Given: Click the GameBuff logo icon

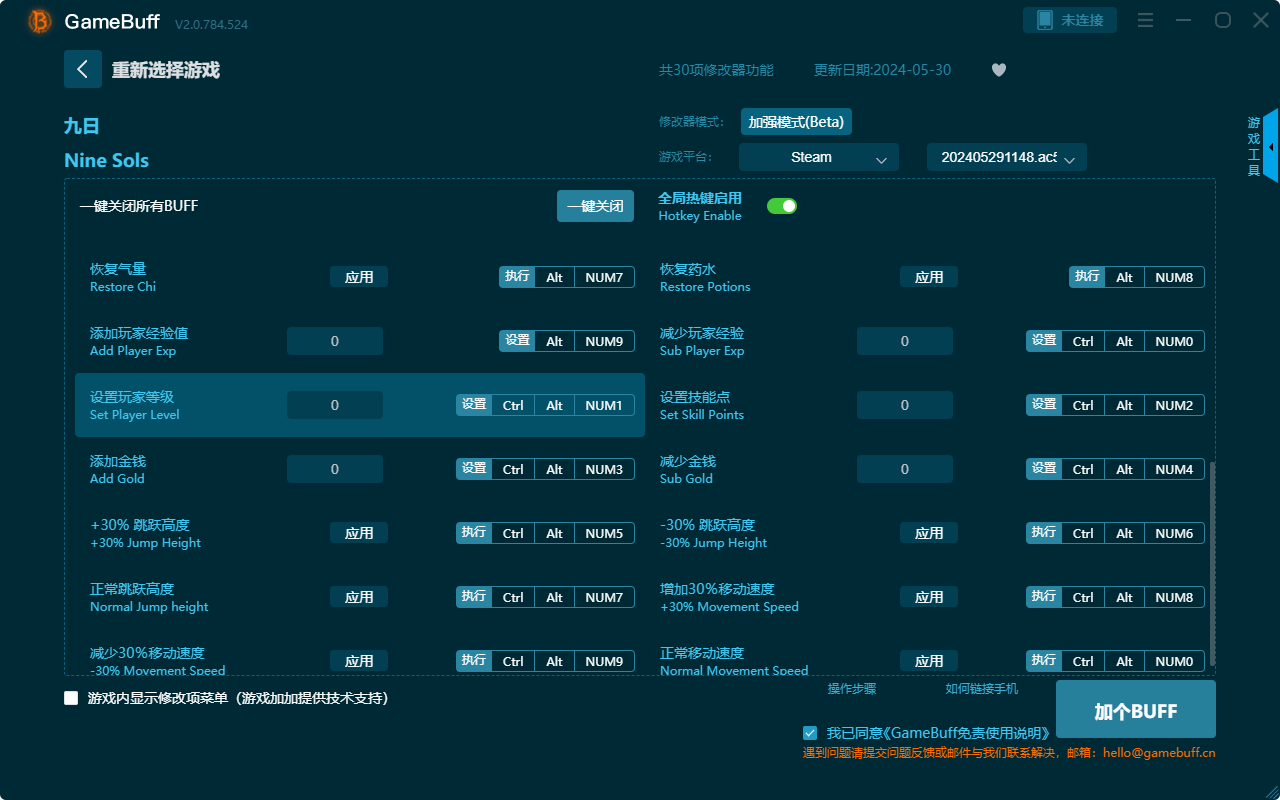Looking at the screenshot, I should (40, 21).
